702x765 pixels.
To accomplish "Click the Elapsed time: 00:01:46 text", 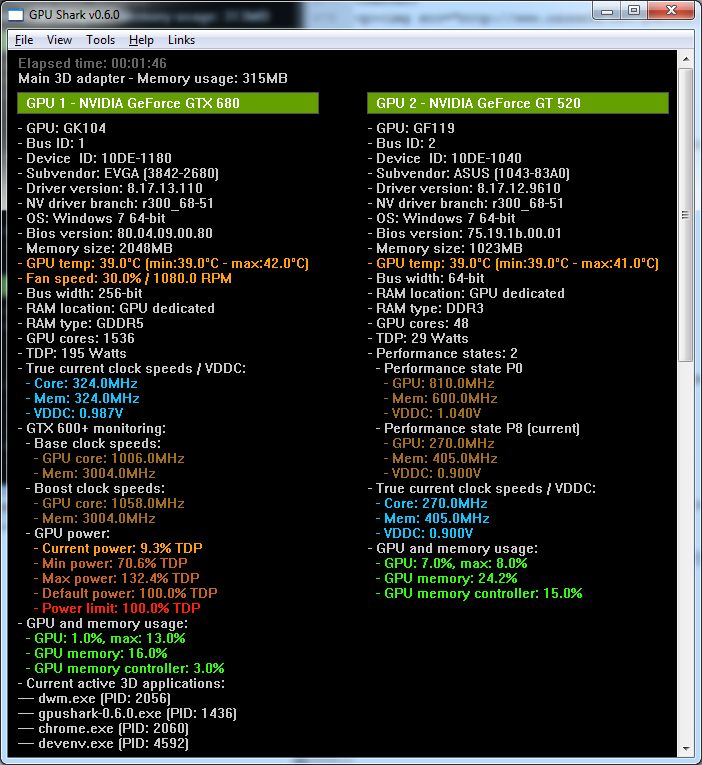I will 92,63.
